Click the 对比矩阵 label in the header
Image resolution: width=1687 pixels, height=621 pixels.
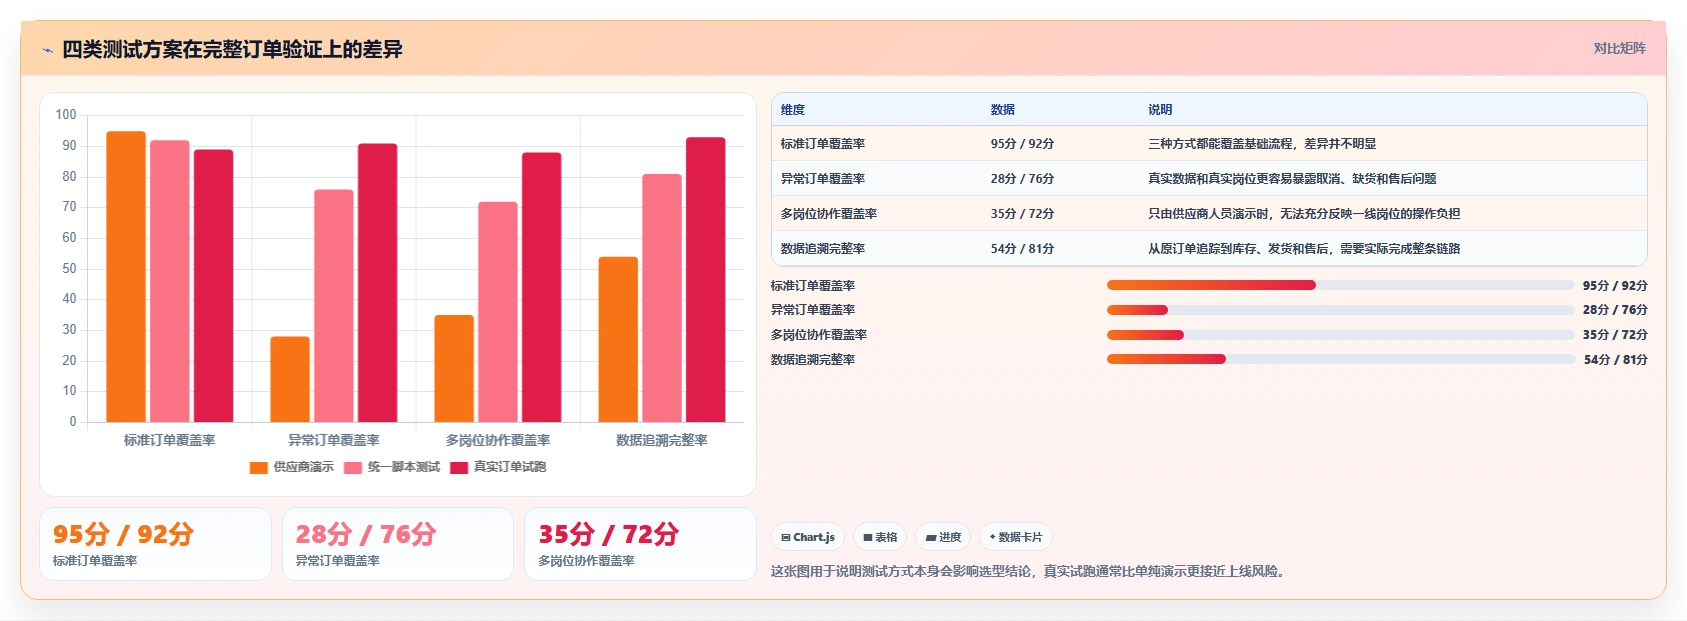pyautogui.click(x=1619, y=48)
